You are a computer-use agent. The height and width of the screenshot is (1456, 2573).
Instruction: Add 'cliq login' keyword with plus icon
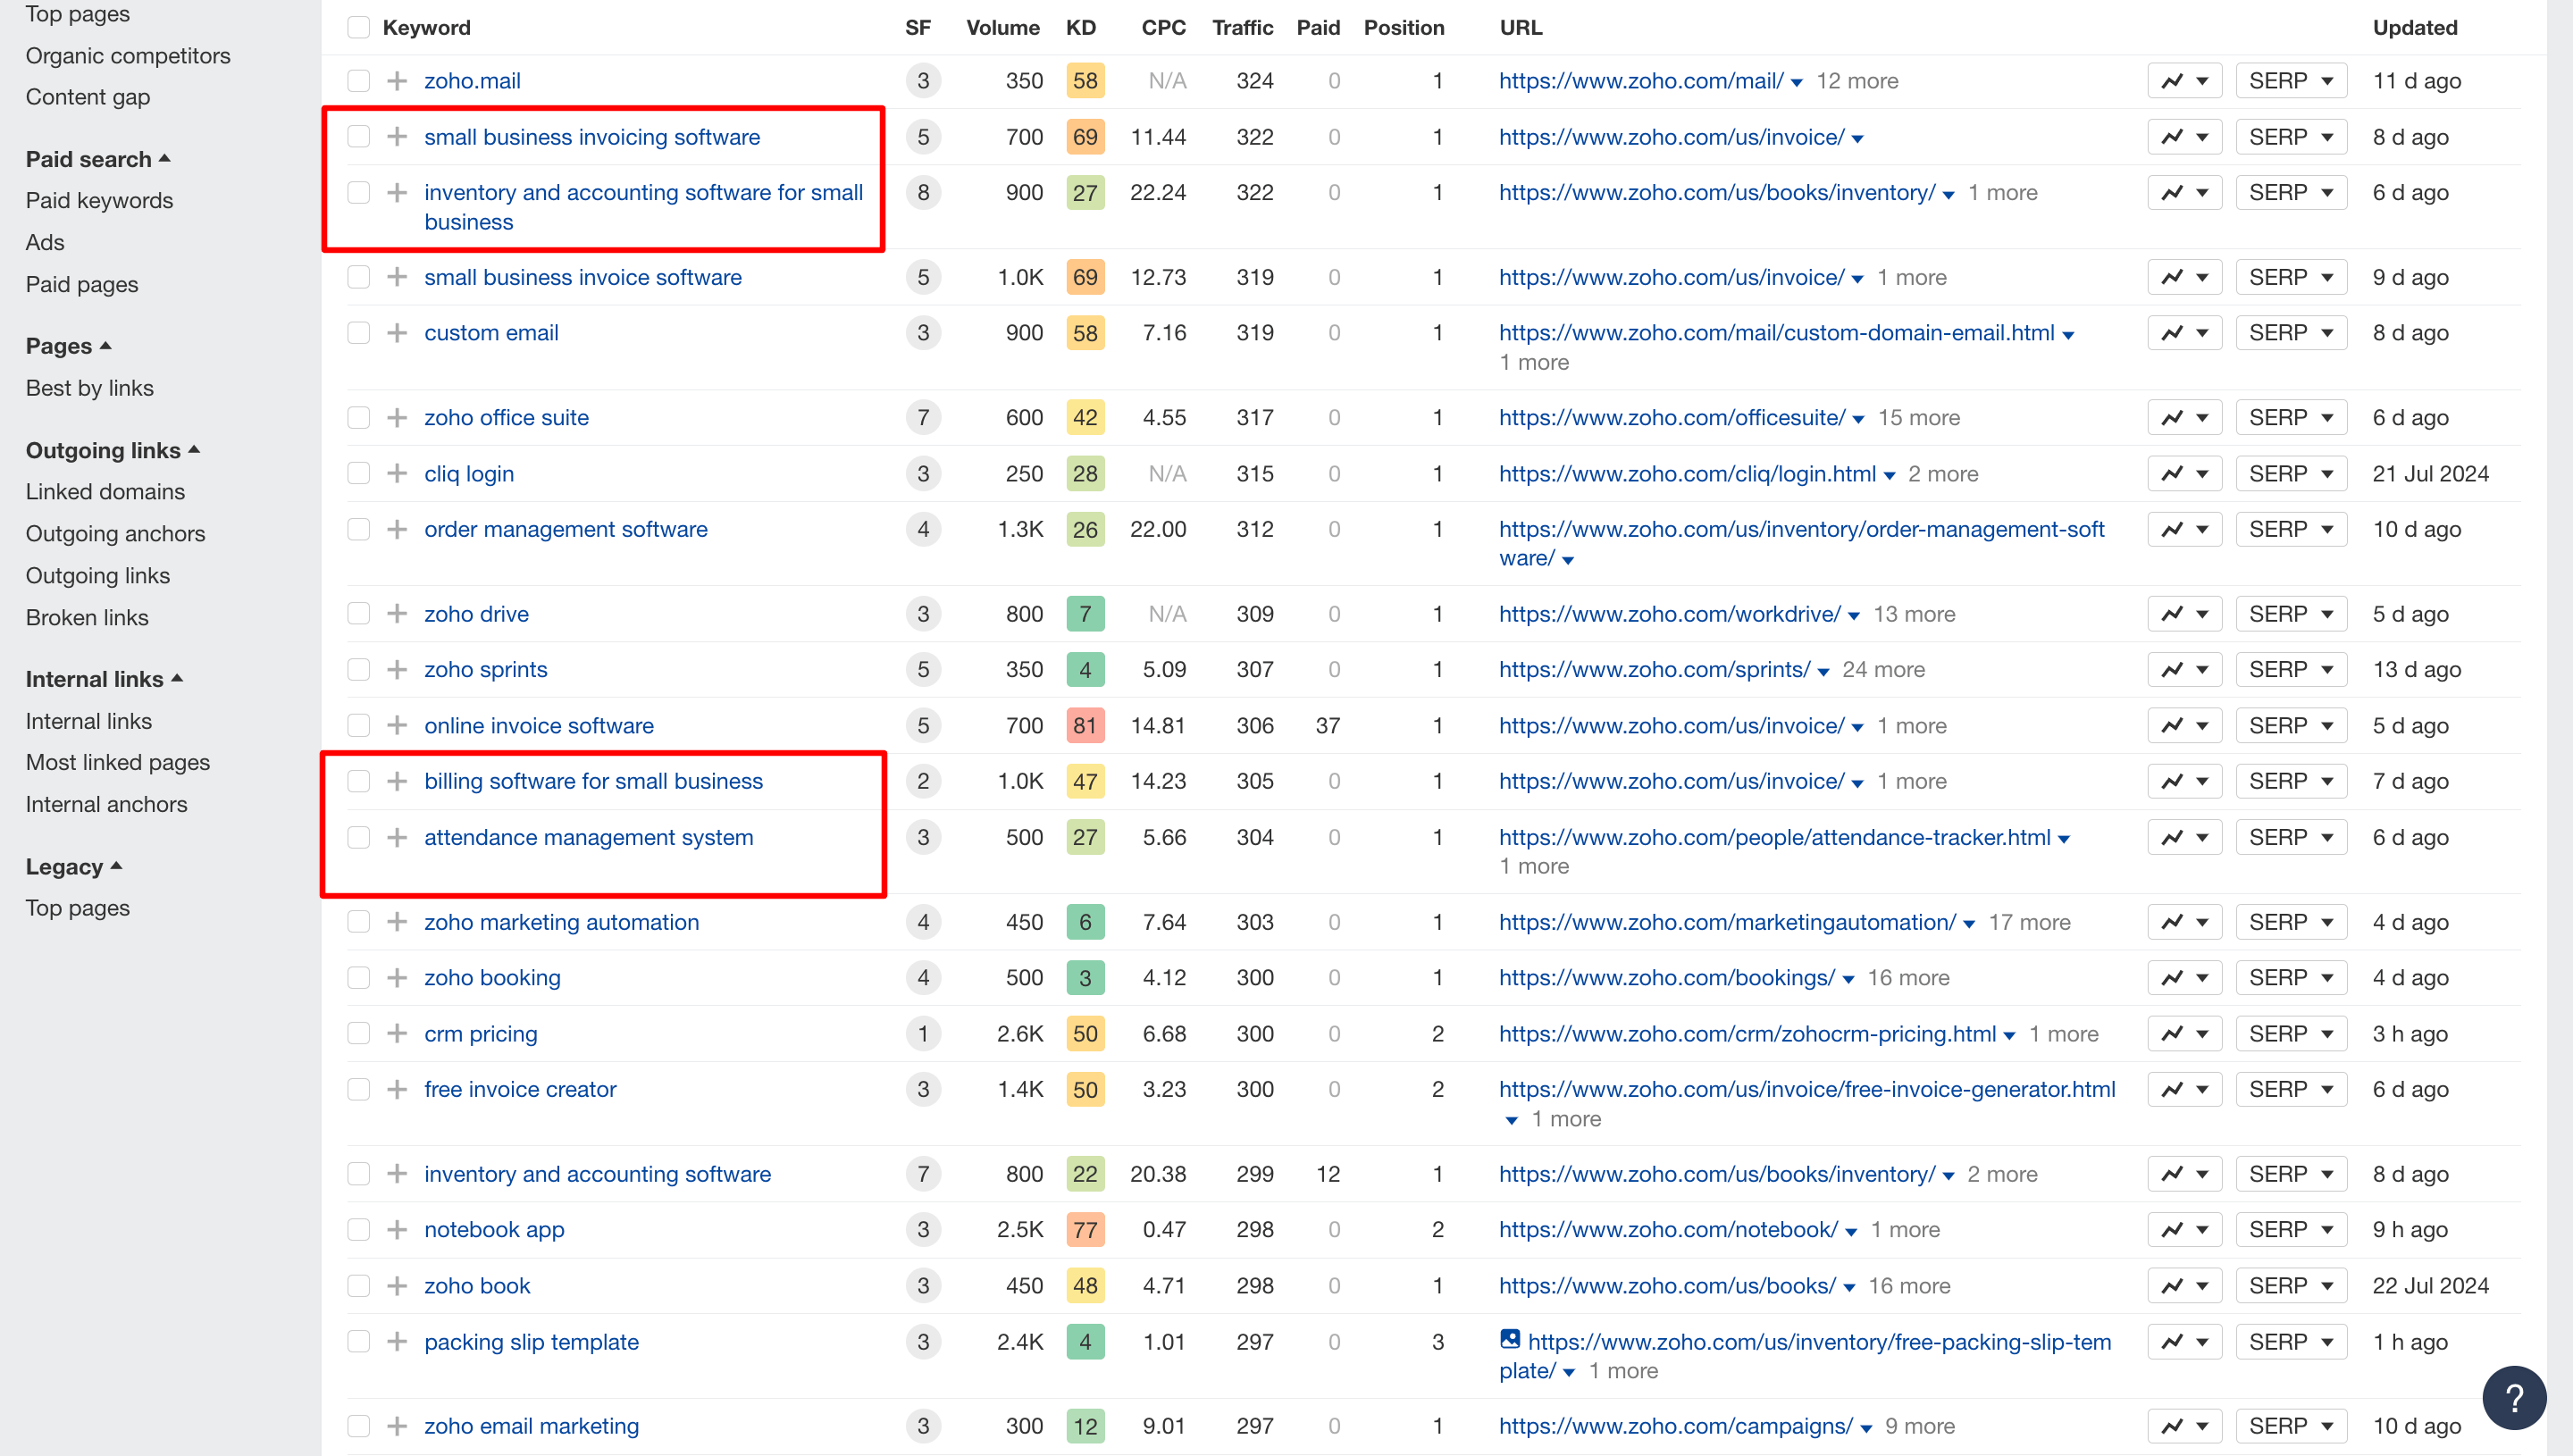(397, 474)
